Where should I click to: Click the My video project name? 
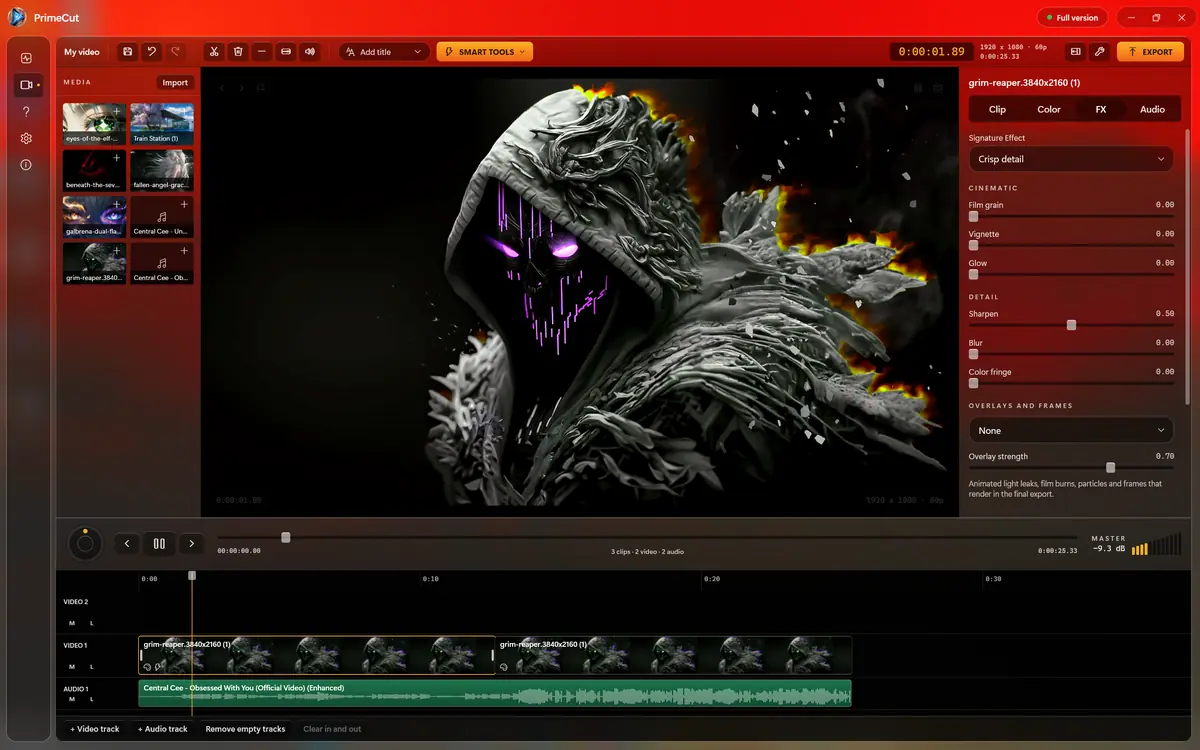click(82, 52)
